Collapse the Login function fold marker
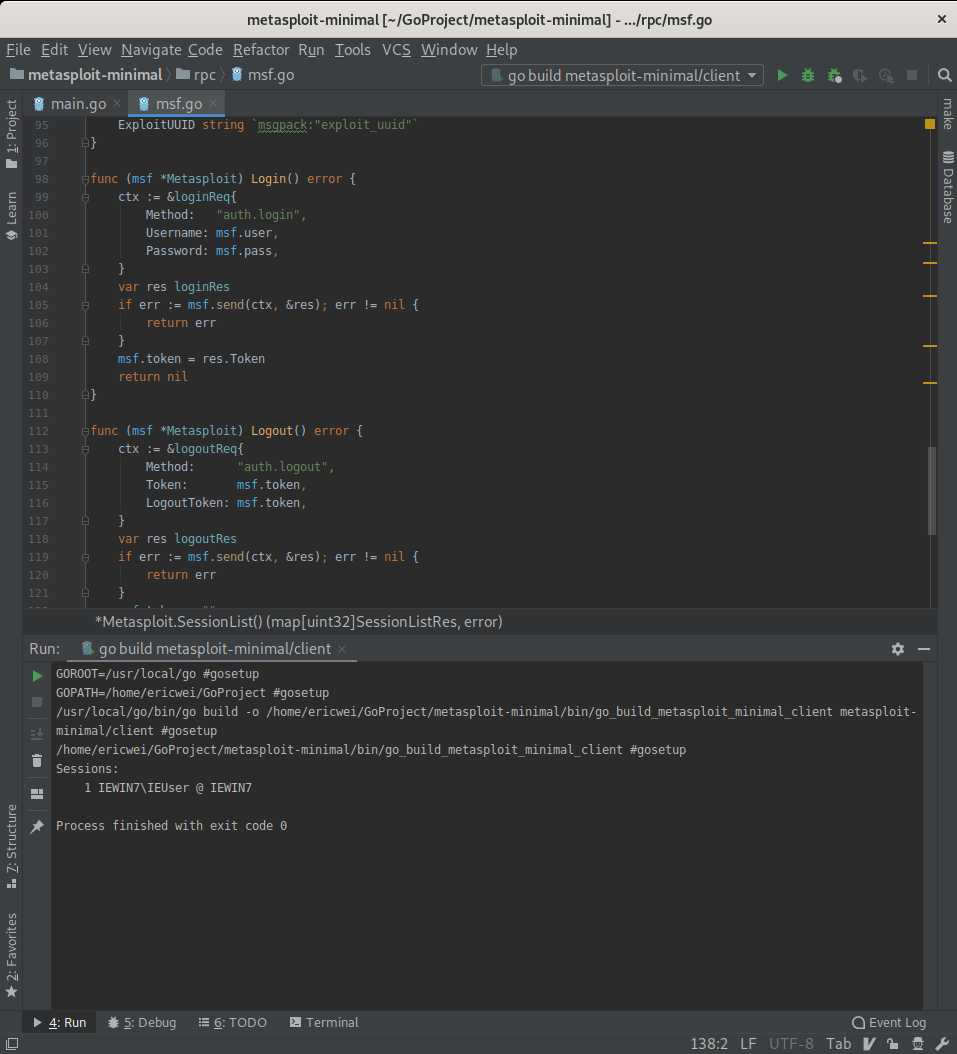The width and height of the screenshot is (957, 1054). point(85,179)
